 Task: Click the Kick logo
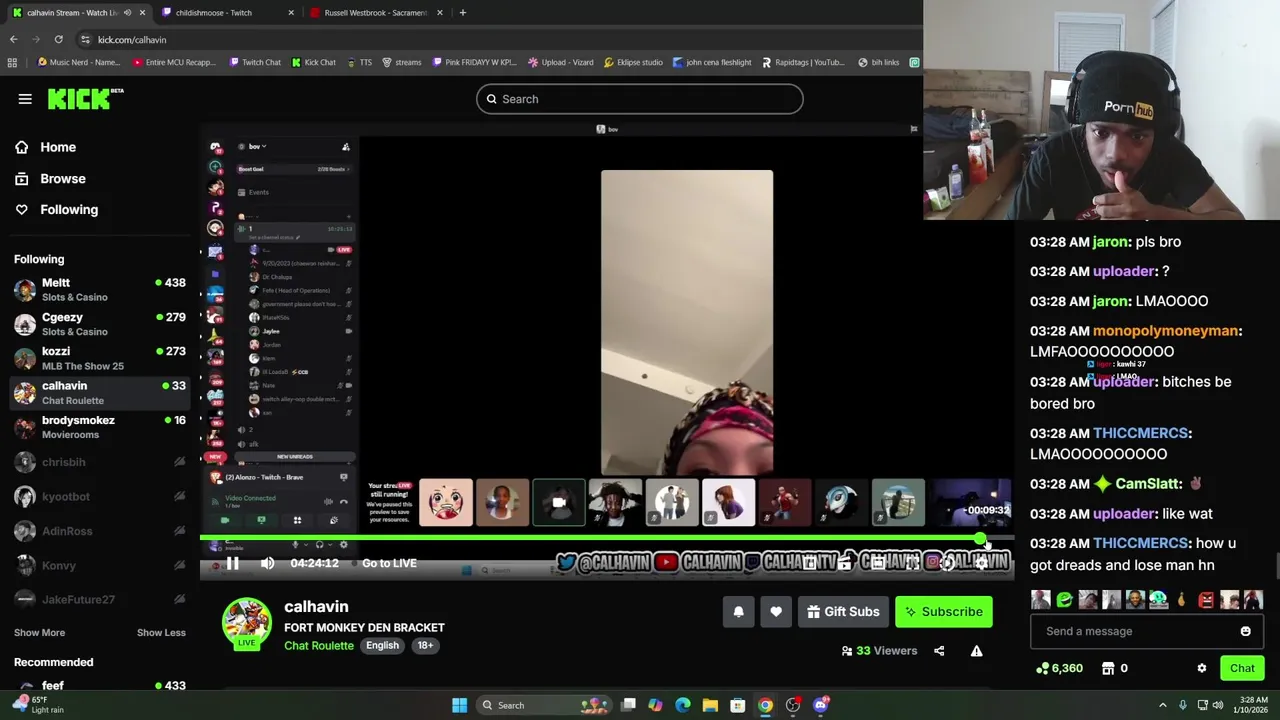[85, 98]
